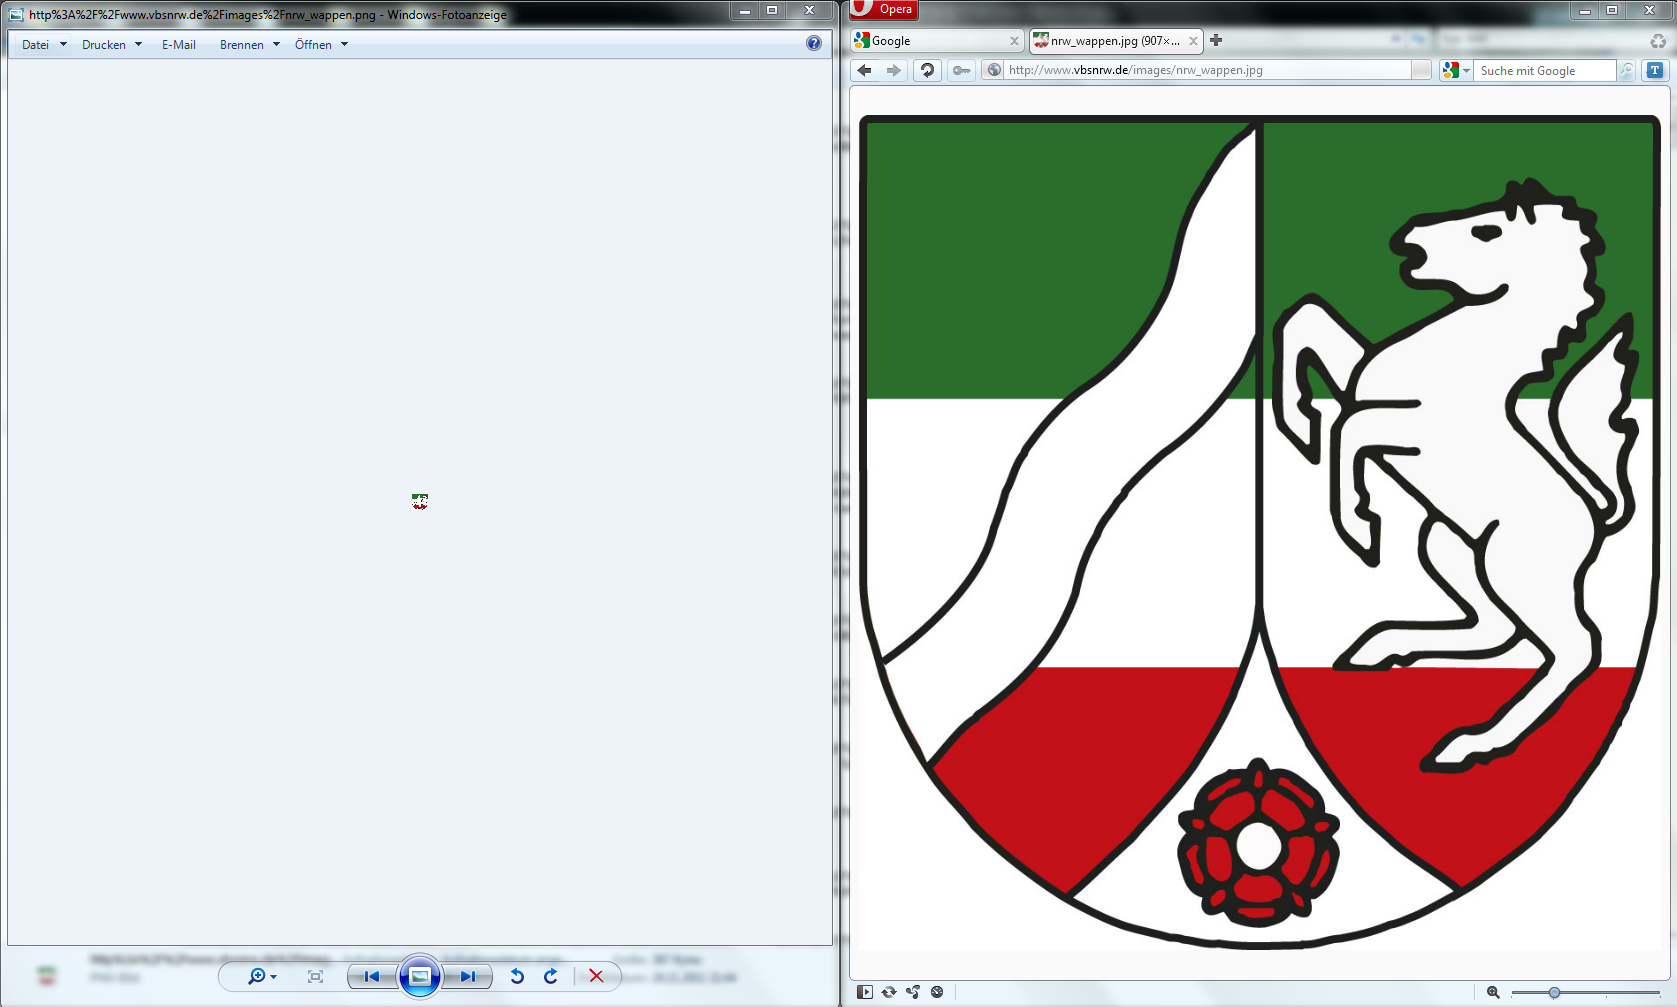This screenshot has height=1007, width=1677.
Task: Open the closed tabs recycle icon in Opera
Action: (x=1658, y=41)
